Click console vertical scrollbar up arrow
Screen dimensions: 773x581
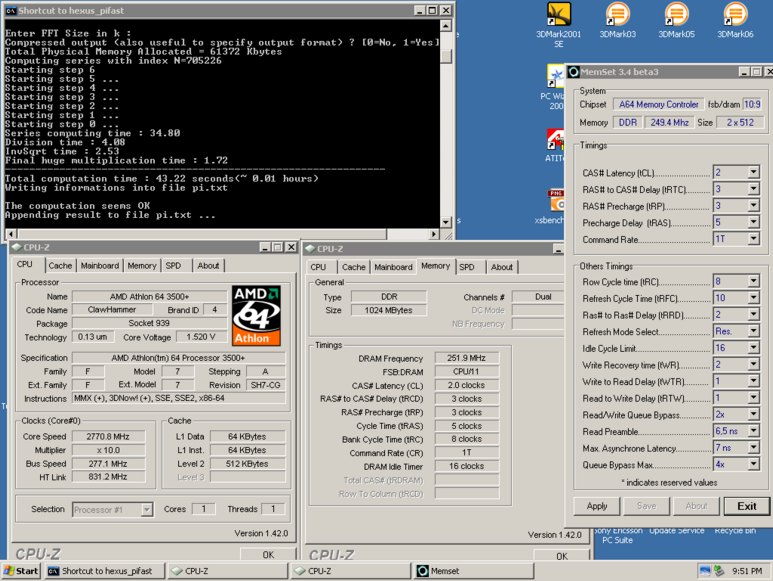[446, 26]
